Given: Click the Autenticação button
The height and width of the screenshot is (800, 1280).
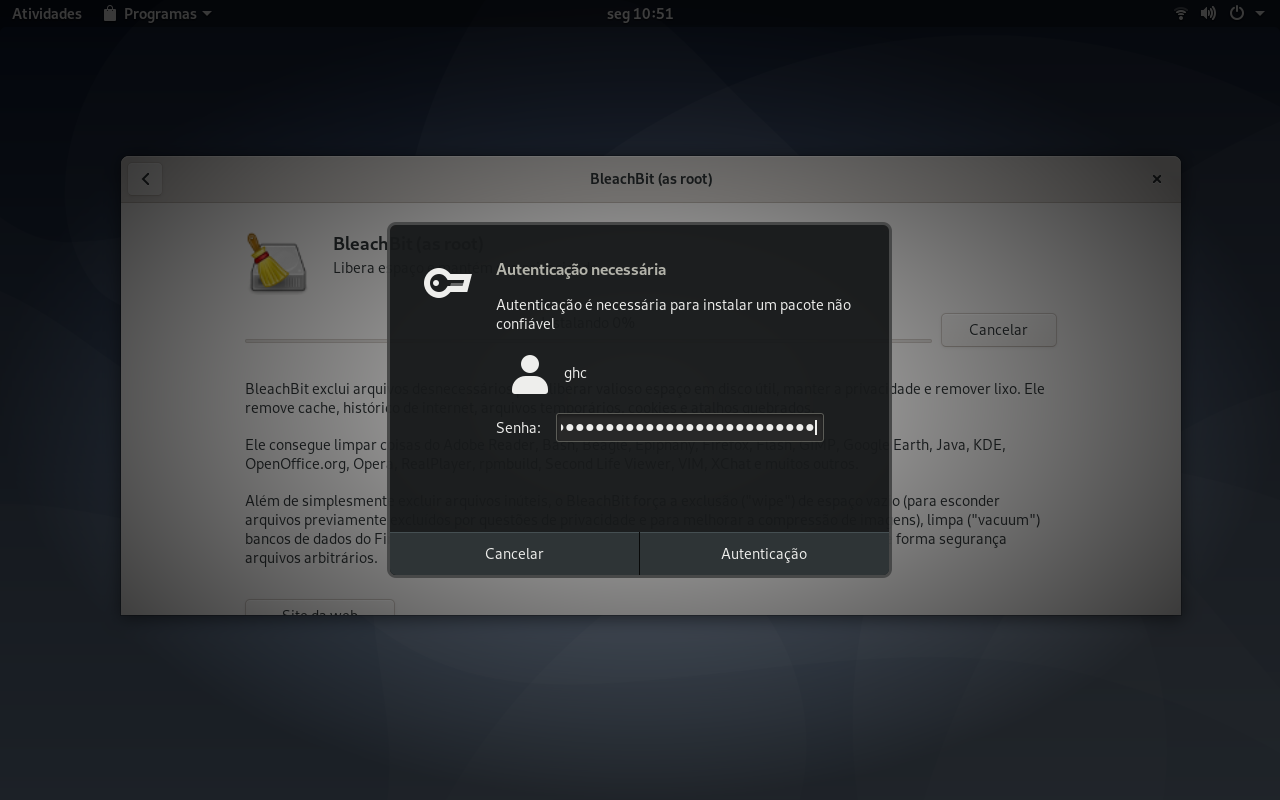Looking at the screenshot, I should [764, 553].
